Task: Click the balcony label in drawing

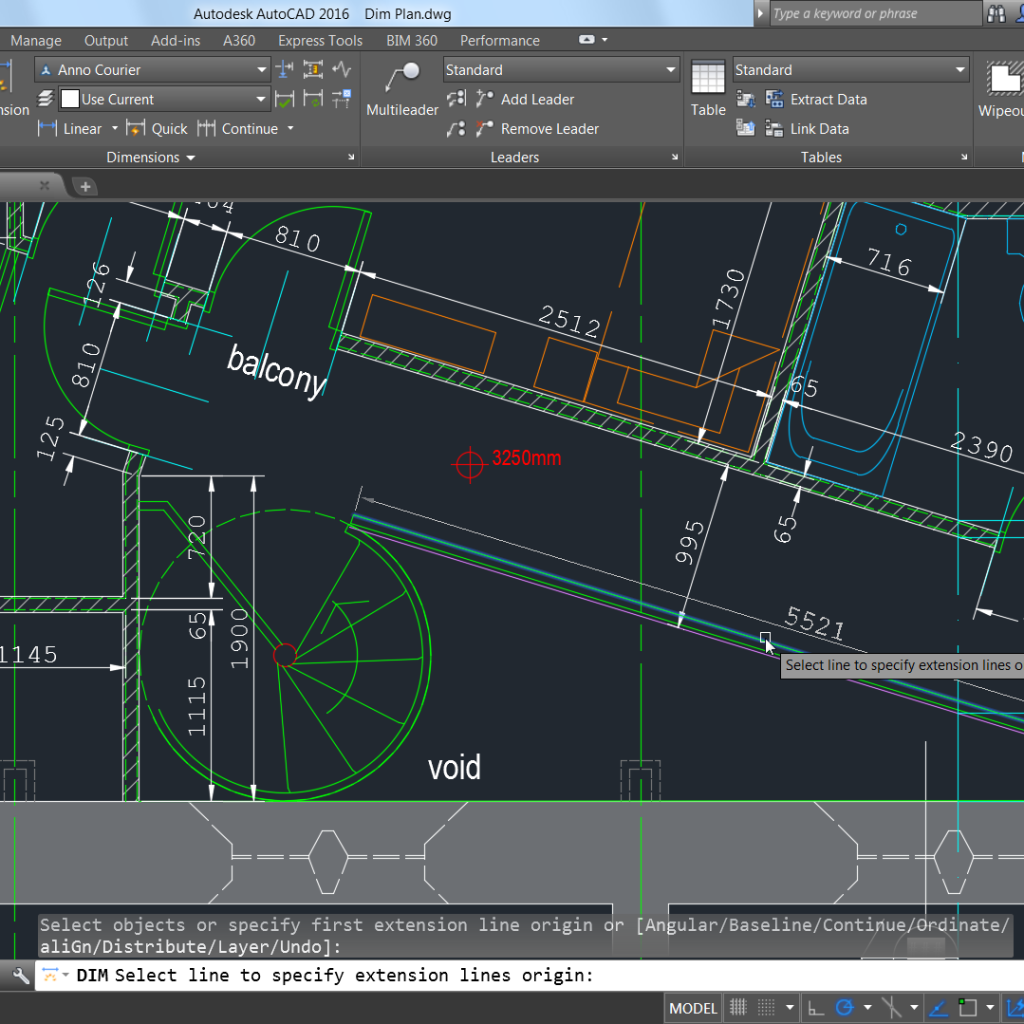Action: click(277, 371)
